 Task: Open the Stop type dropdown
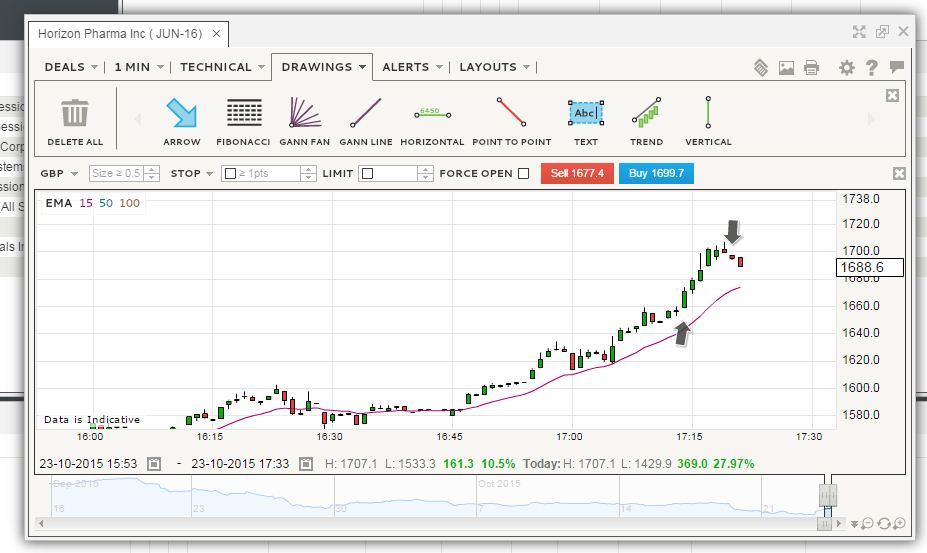click(192, 173)
